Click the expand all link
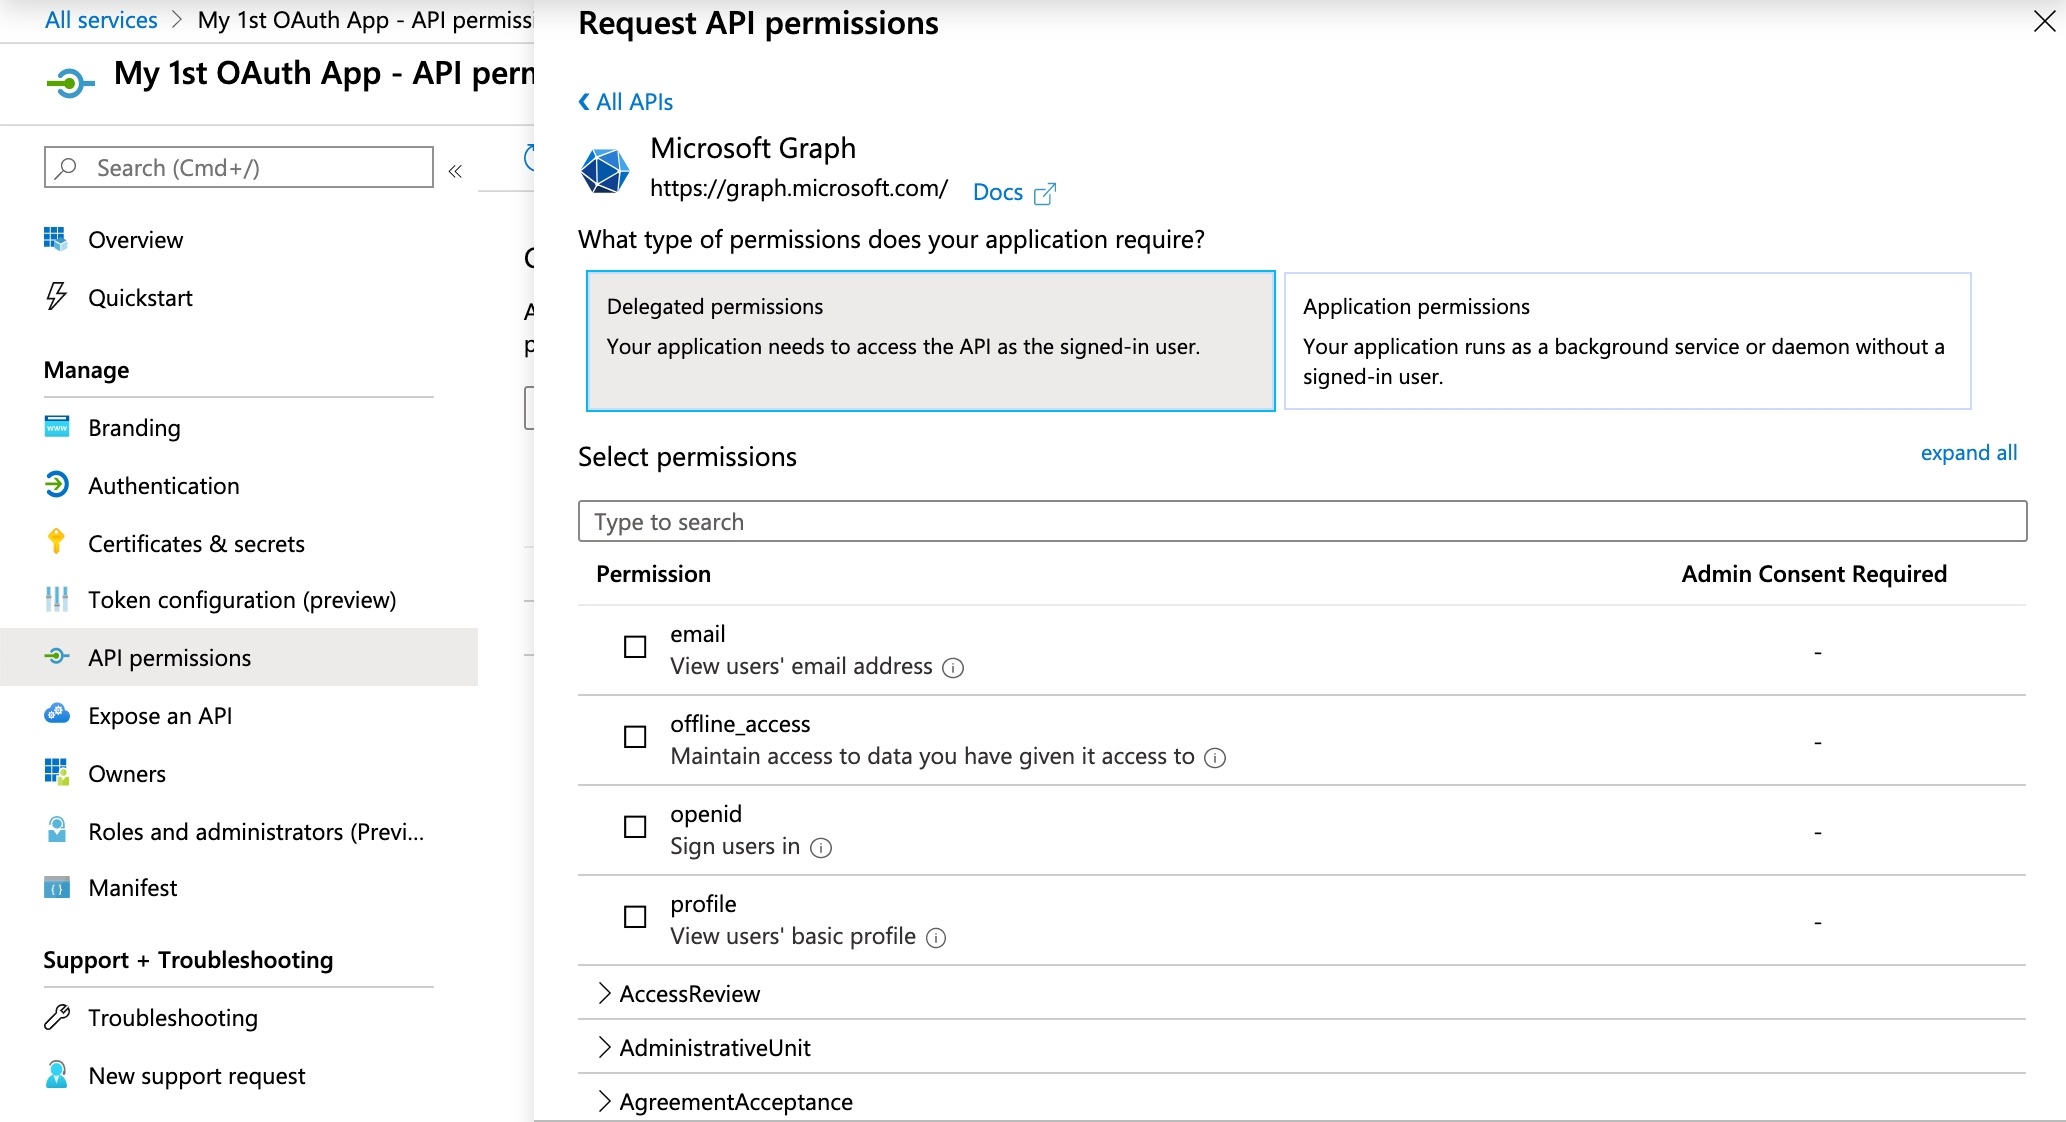Image resolution: width=2066 pixels, height=1122 pixels. point(1968,453)
